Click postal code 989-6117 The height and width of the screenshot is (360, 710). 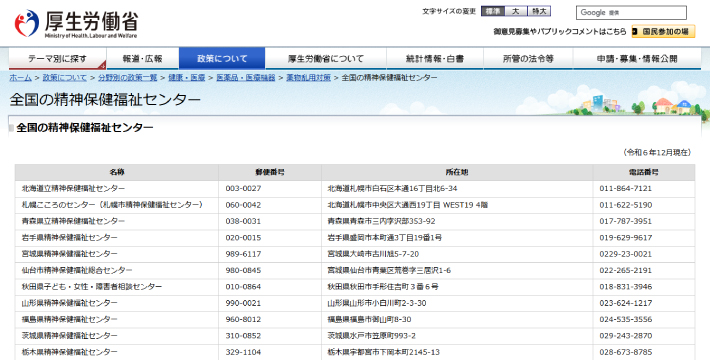pyautogui.click(x=243, y=254)
